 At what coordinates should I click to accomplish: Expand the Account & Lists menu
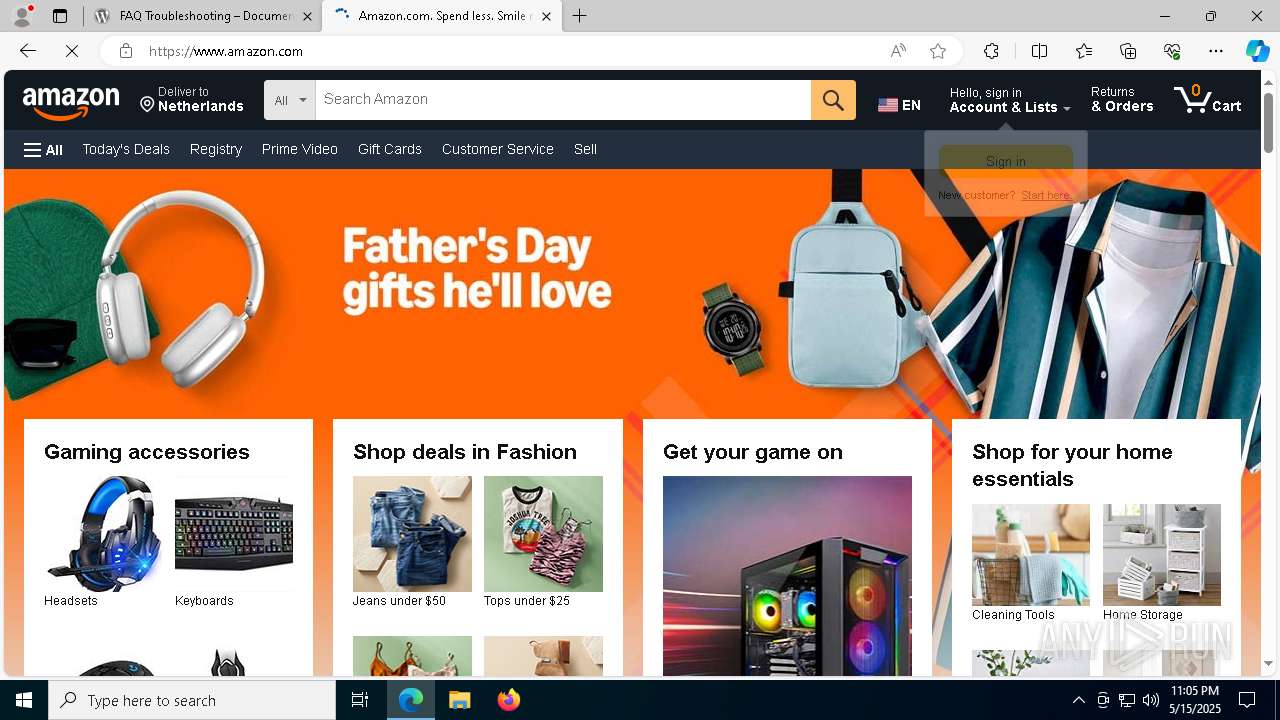[1009, 100]
